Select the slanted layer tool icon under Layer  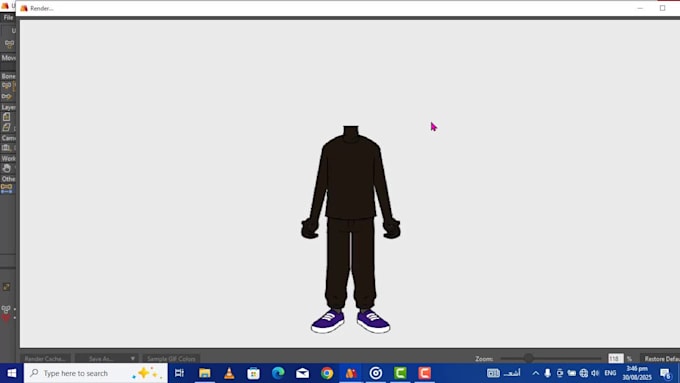coord(6,128)
